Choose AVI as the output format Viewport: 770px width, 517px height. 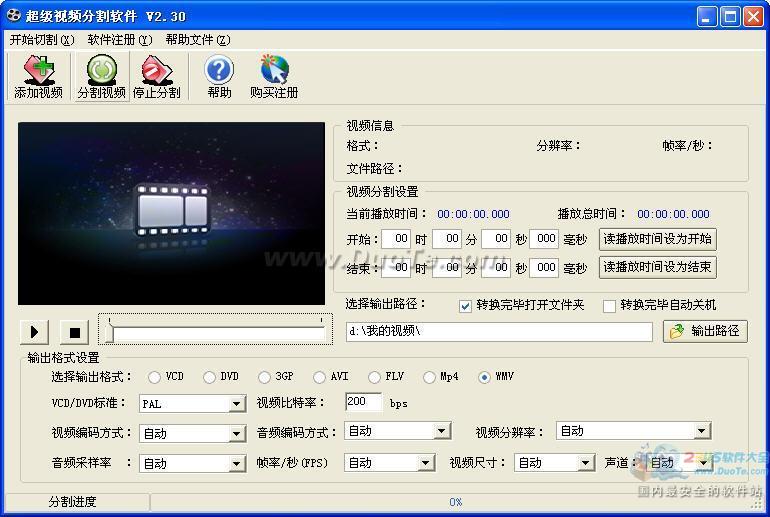tap(319, 377)
